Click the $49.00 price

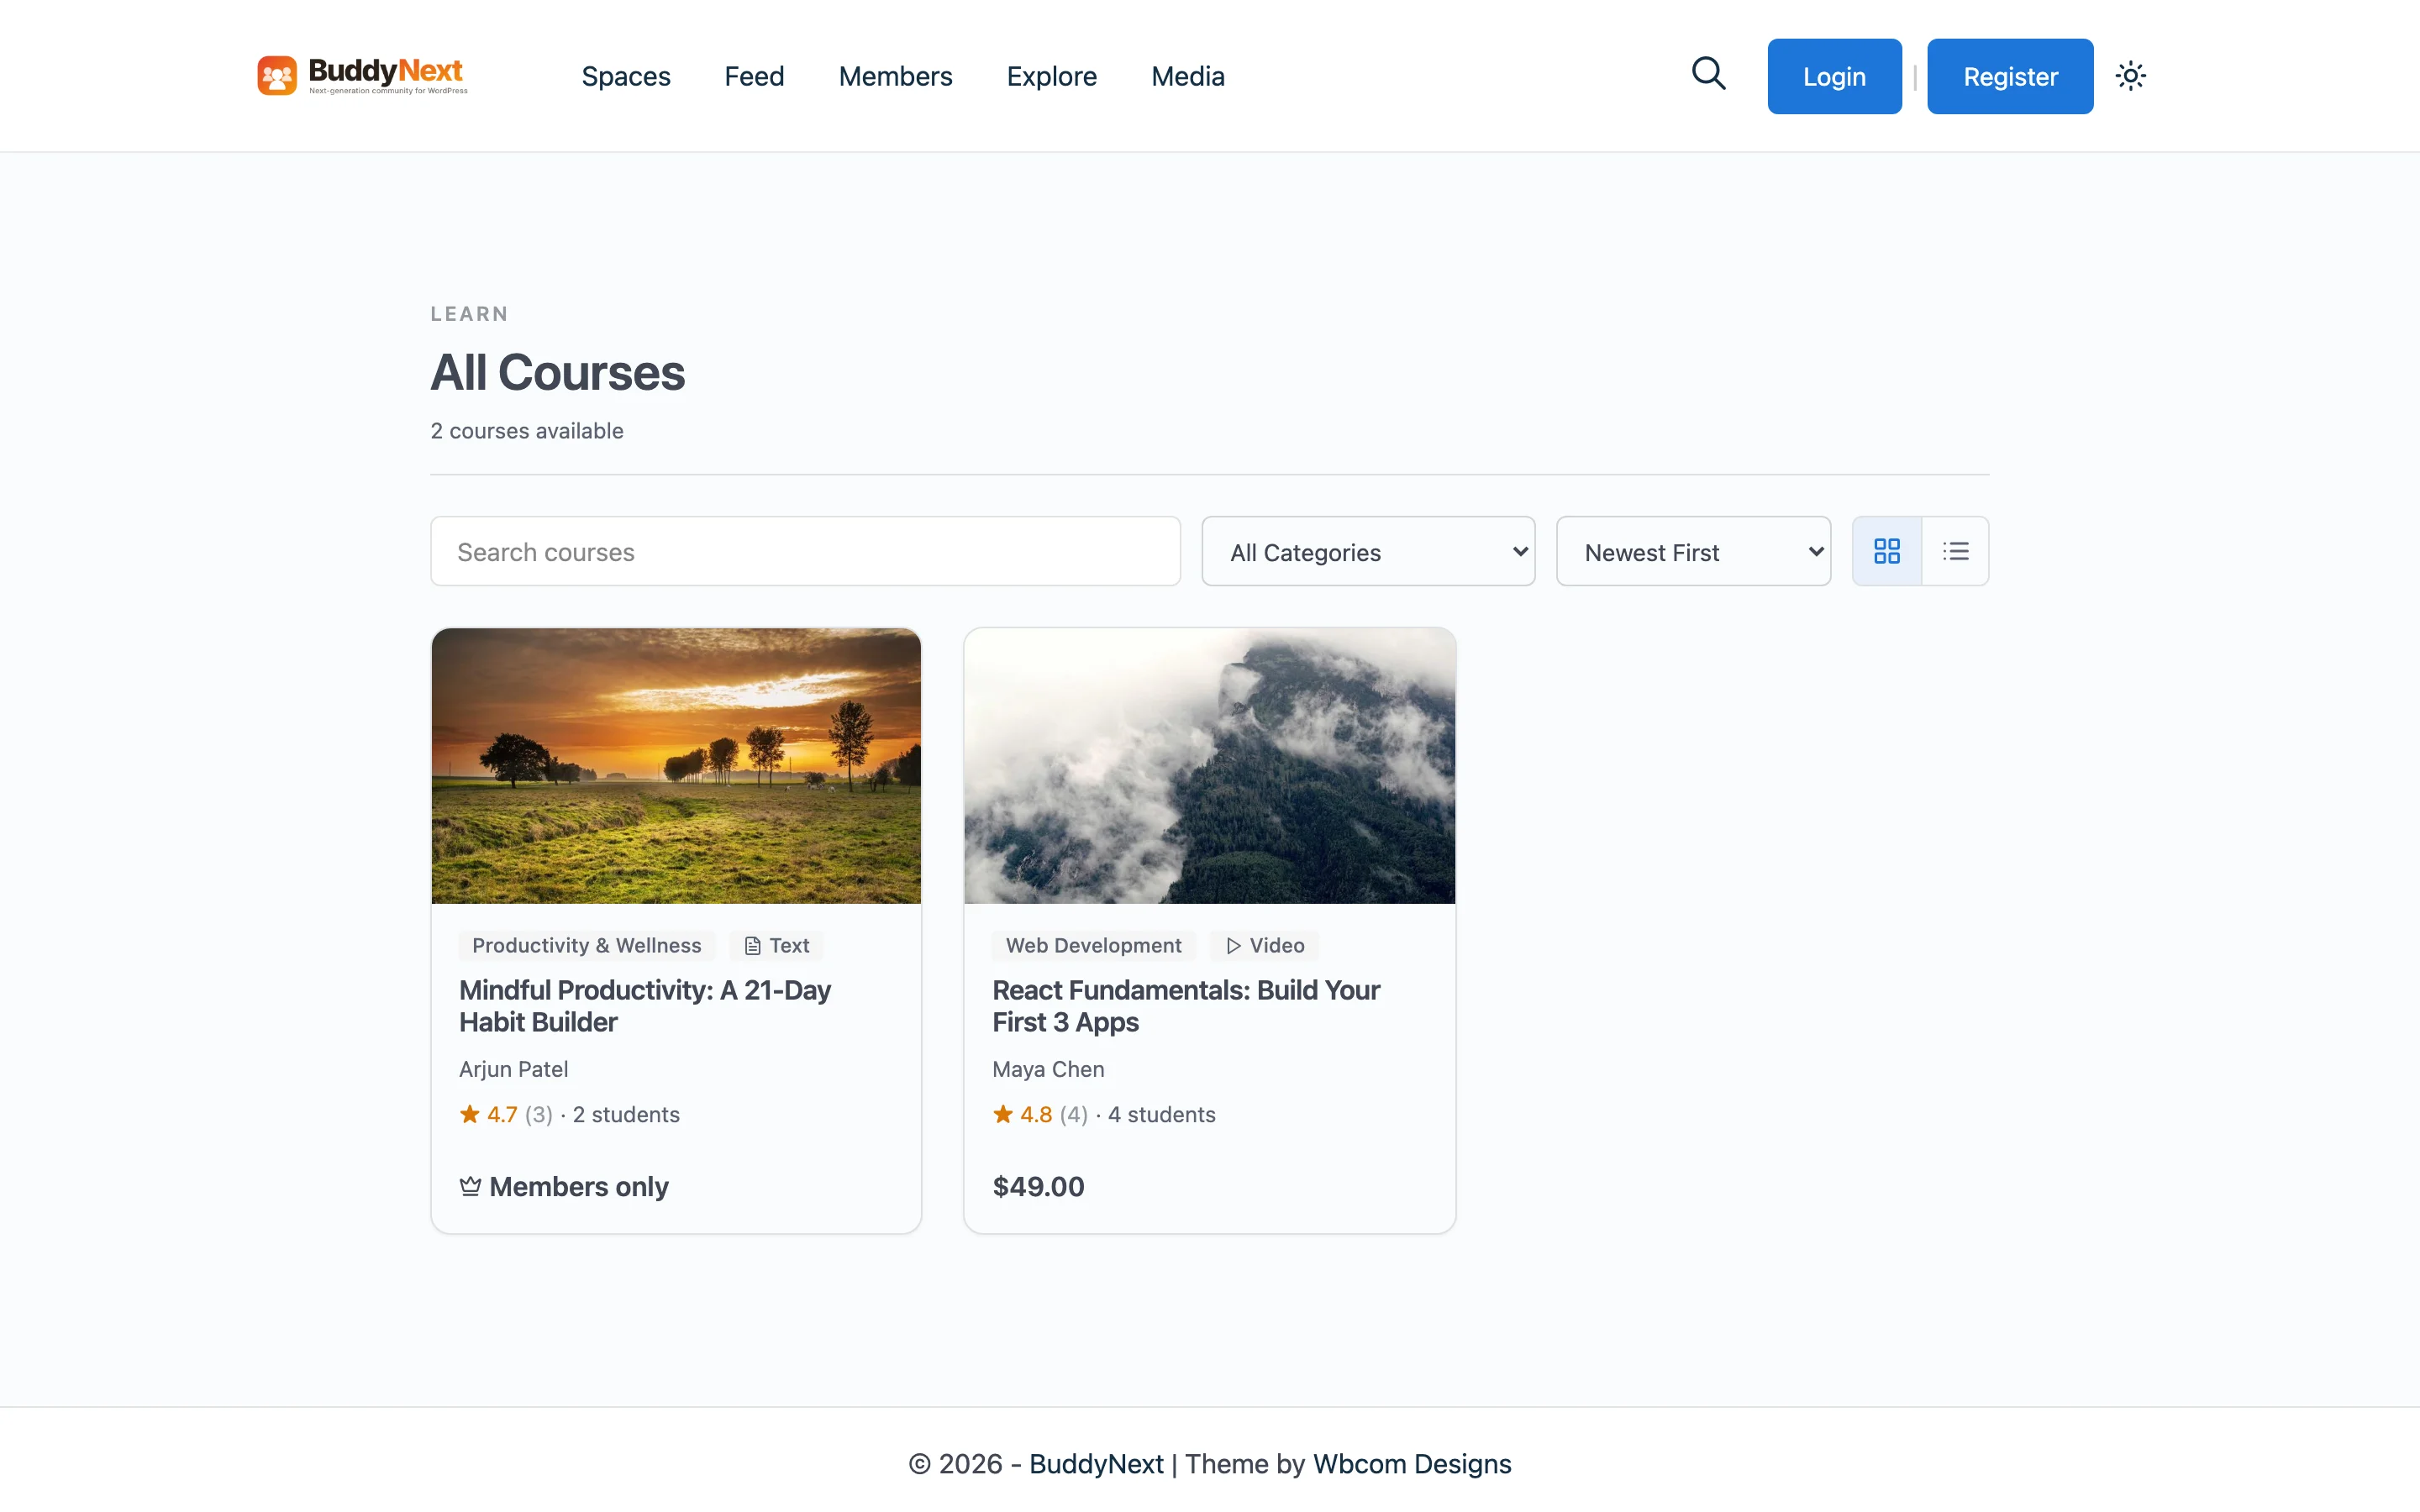pos(1038,1186)
